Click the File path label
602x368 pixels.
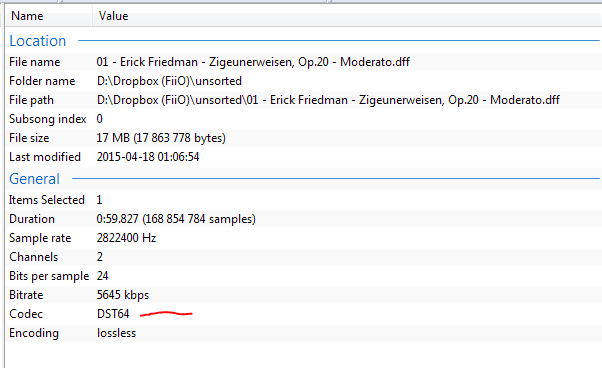coord(31,100)
